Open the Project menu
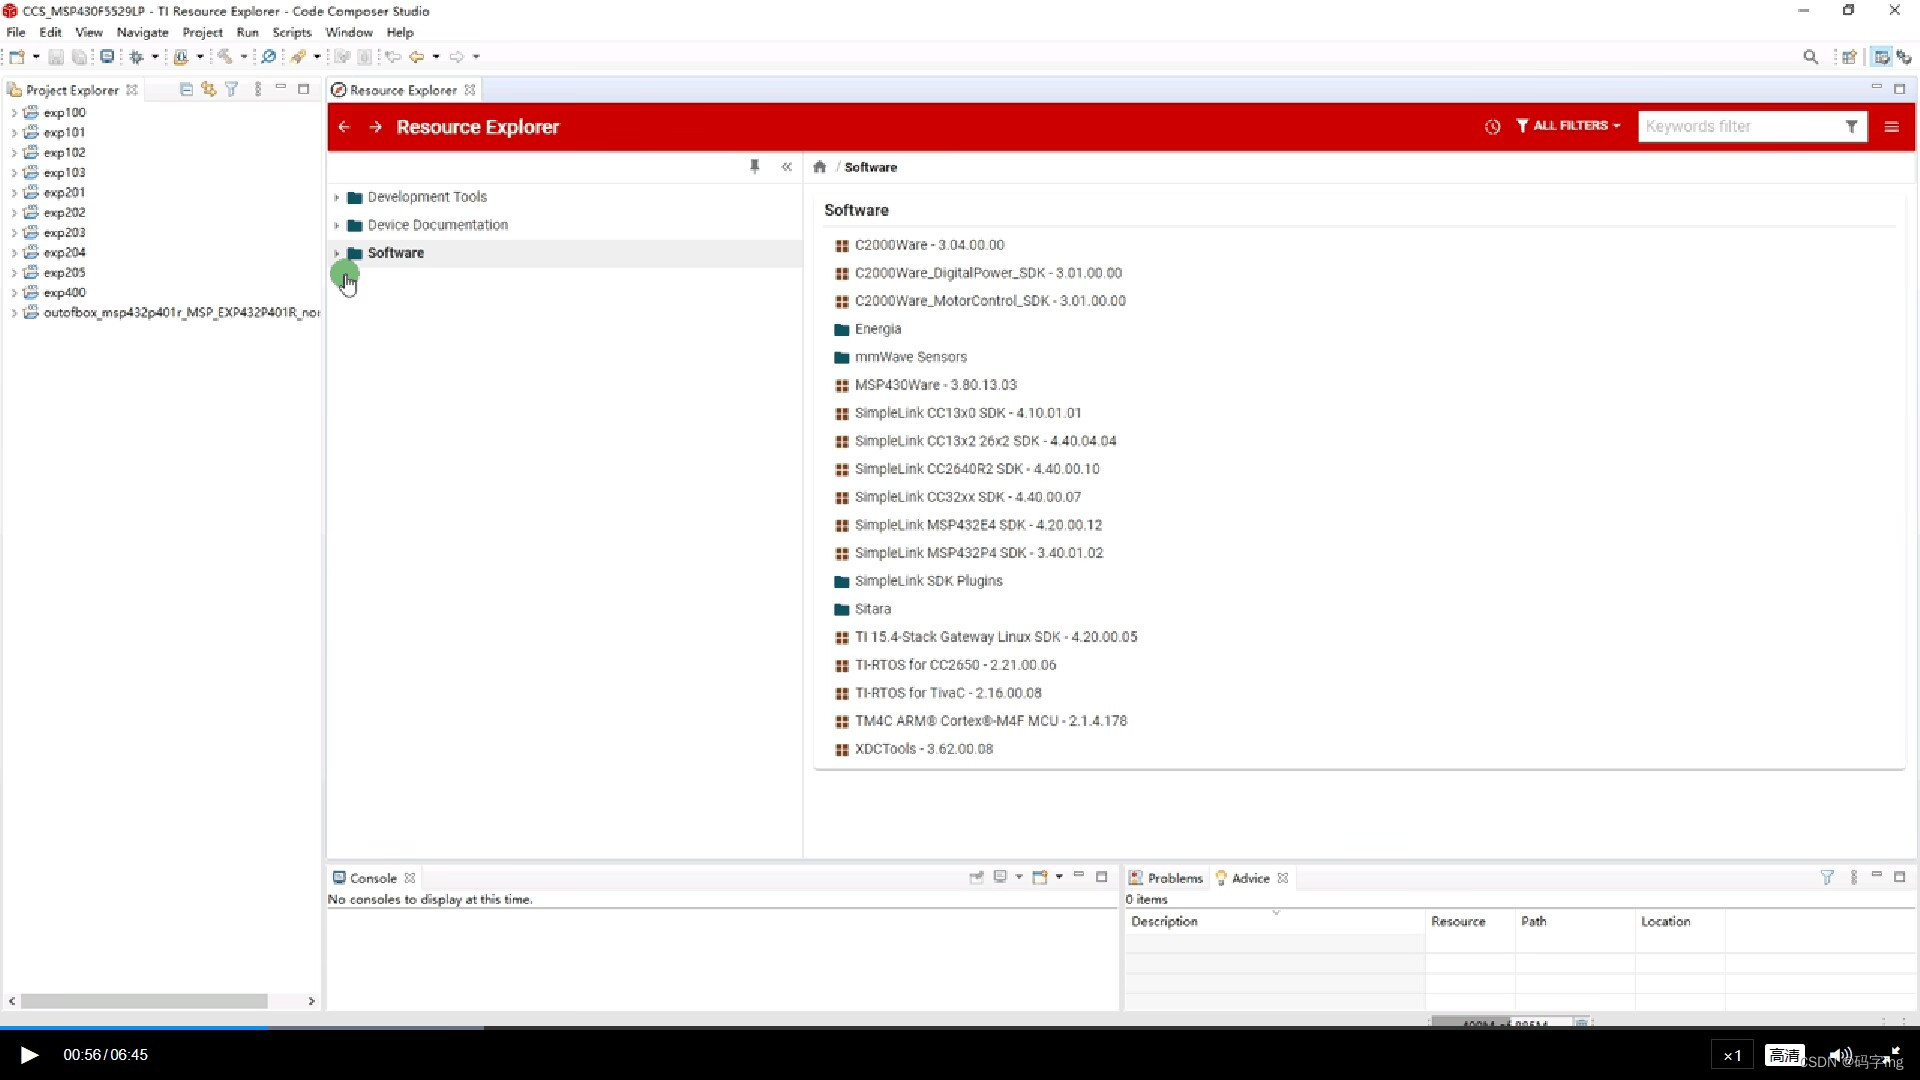The image size is (1920, 1080). [202, 32]
